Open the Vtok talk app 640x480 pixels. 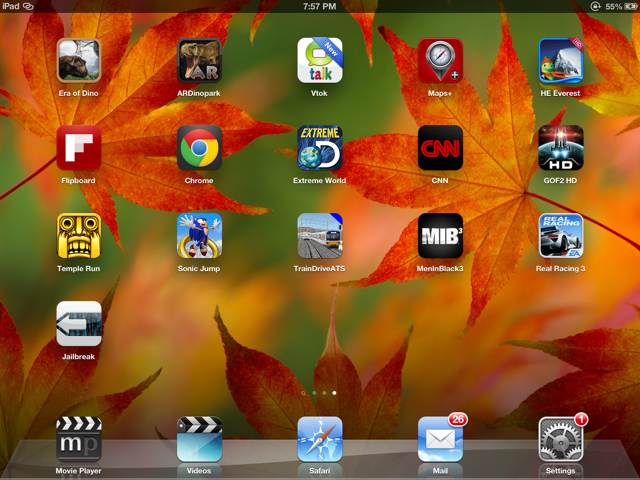click(319, 60)
